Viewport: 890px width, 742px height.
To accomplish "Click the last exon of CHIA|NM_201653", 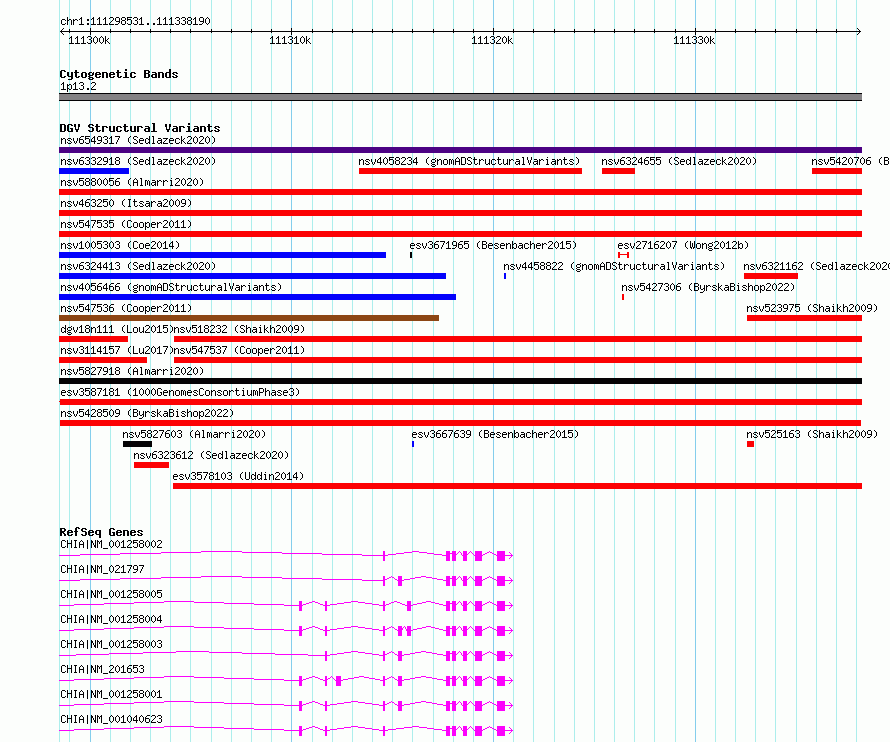I will coord(501,681).
